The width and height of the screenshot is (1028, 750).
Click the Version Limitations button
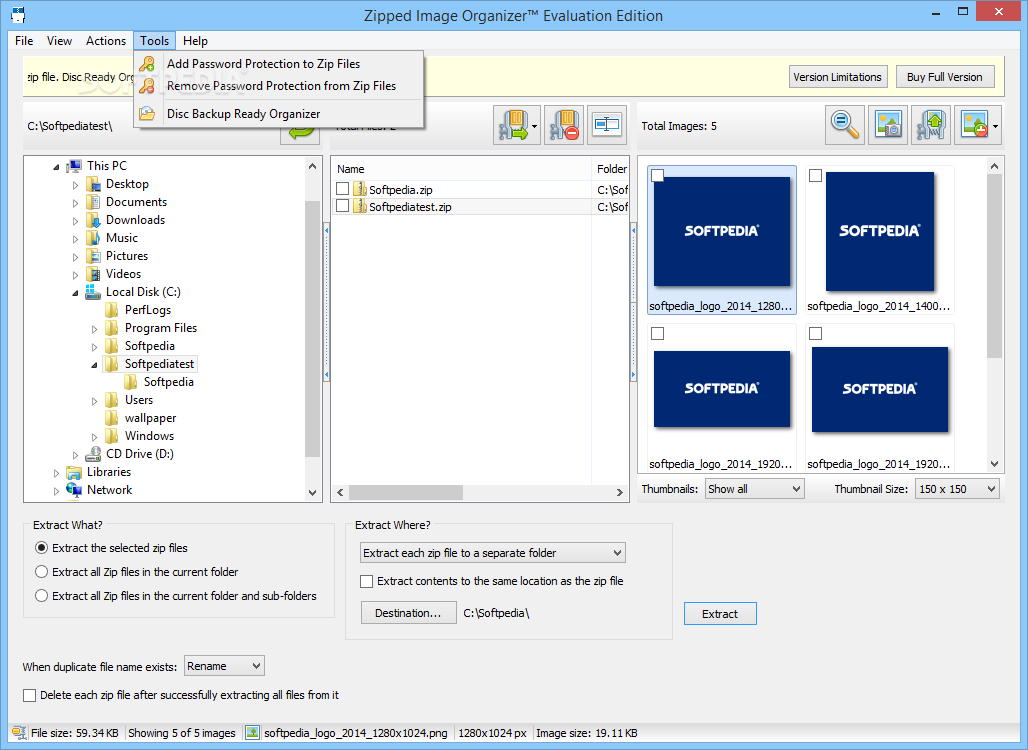click(837, 77)
